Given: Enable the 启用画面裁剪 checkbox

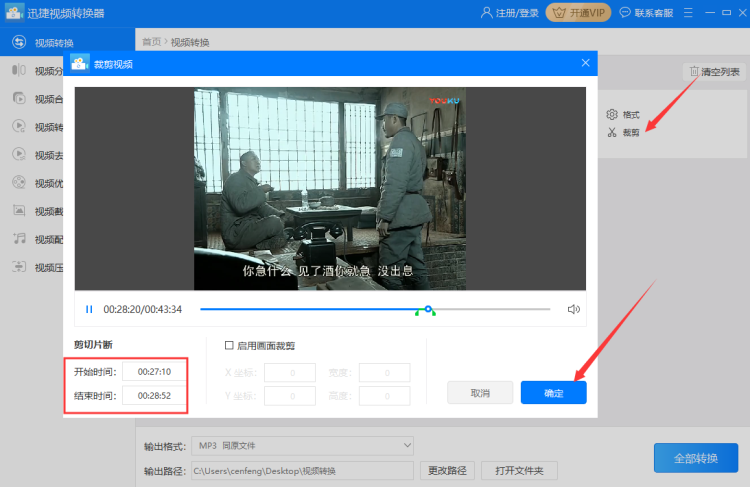Looking at the screenshot, I should [x=229, y=345].
